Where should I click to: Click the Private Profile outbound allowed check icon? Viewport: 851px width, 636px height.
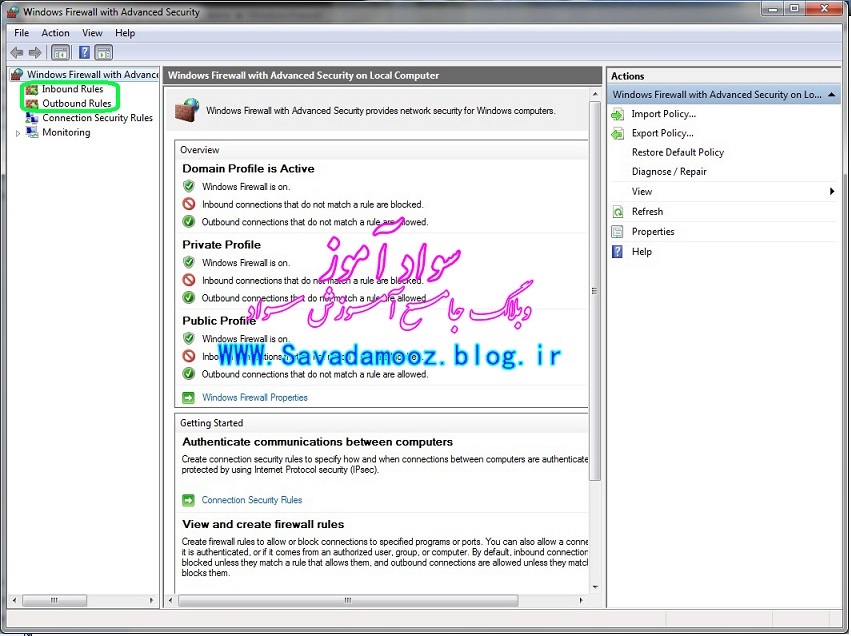tap(188, 298)
